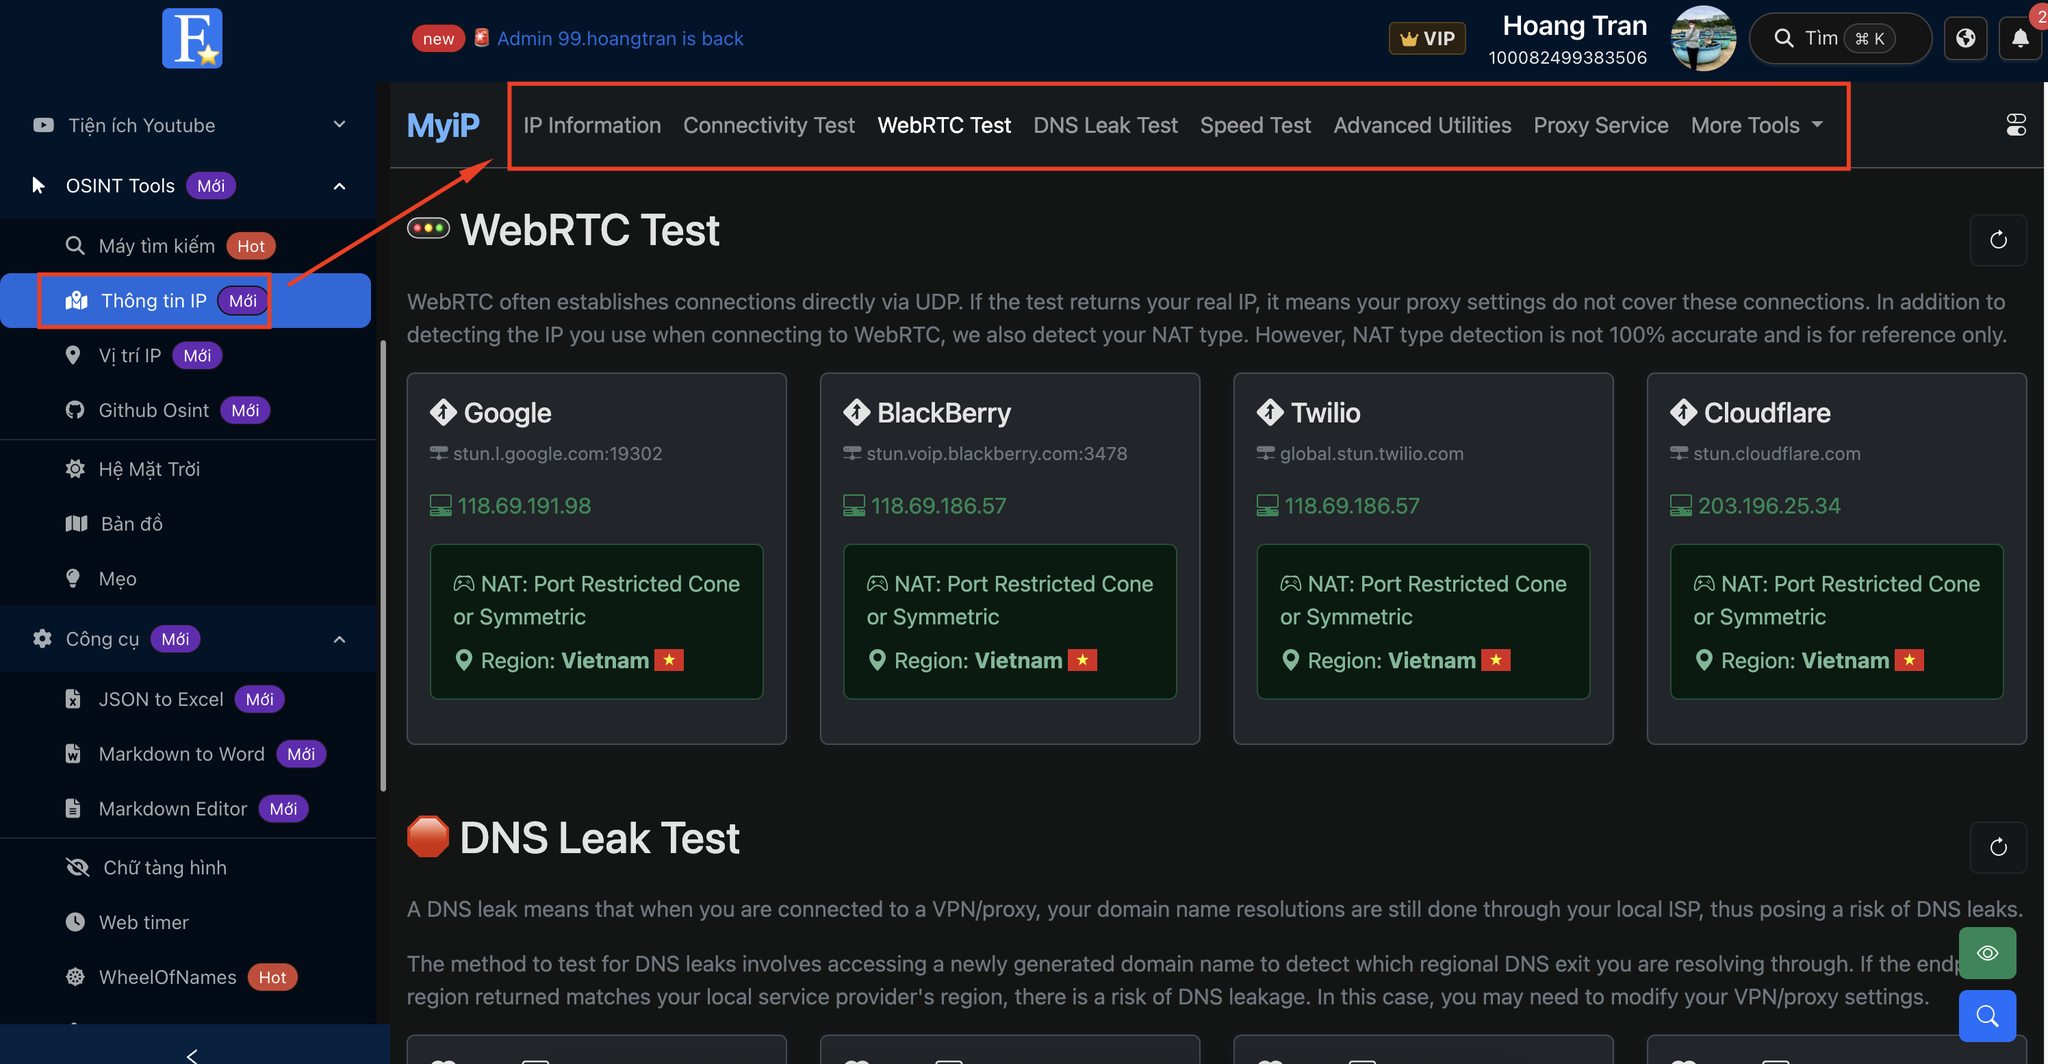Click Google STUN IP 118.69.191.98

pyautogui.click(x=524, y=506)
